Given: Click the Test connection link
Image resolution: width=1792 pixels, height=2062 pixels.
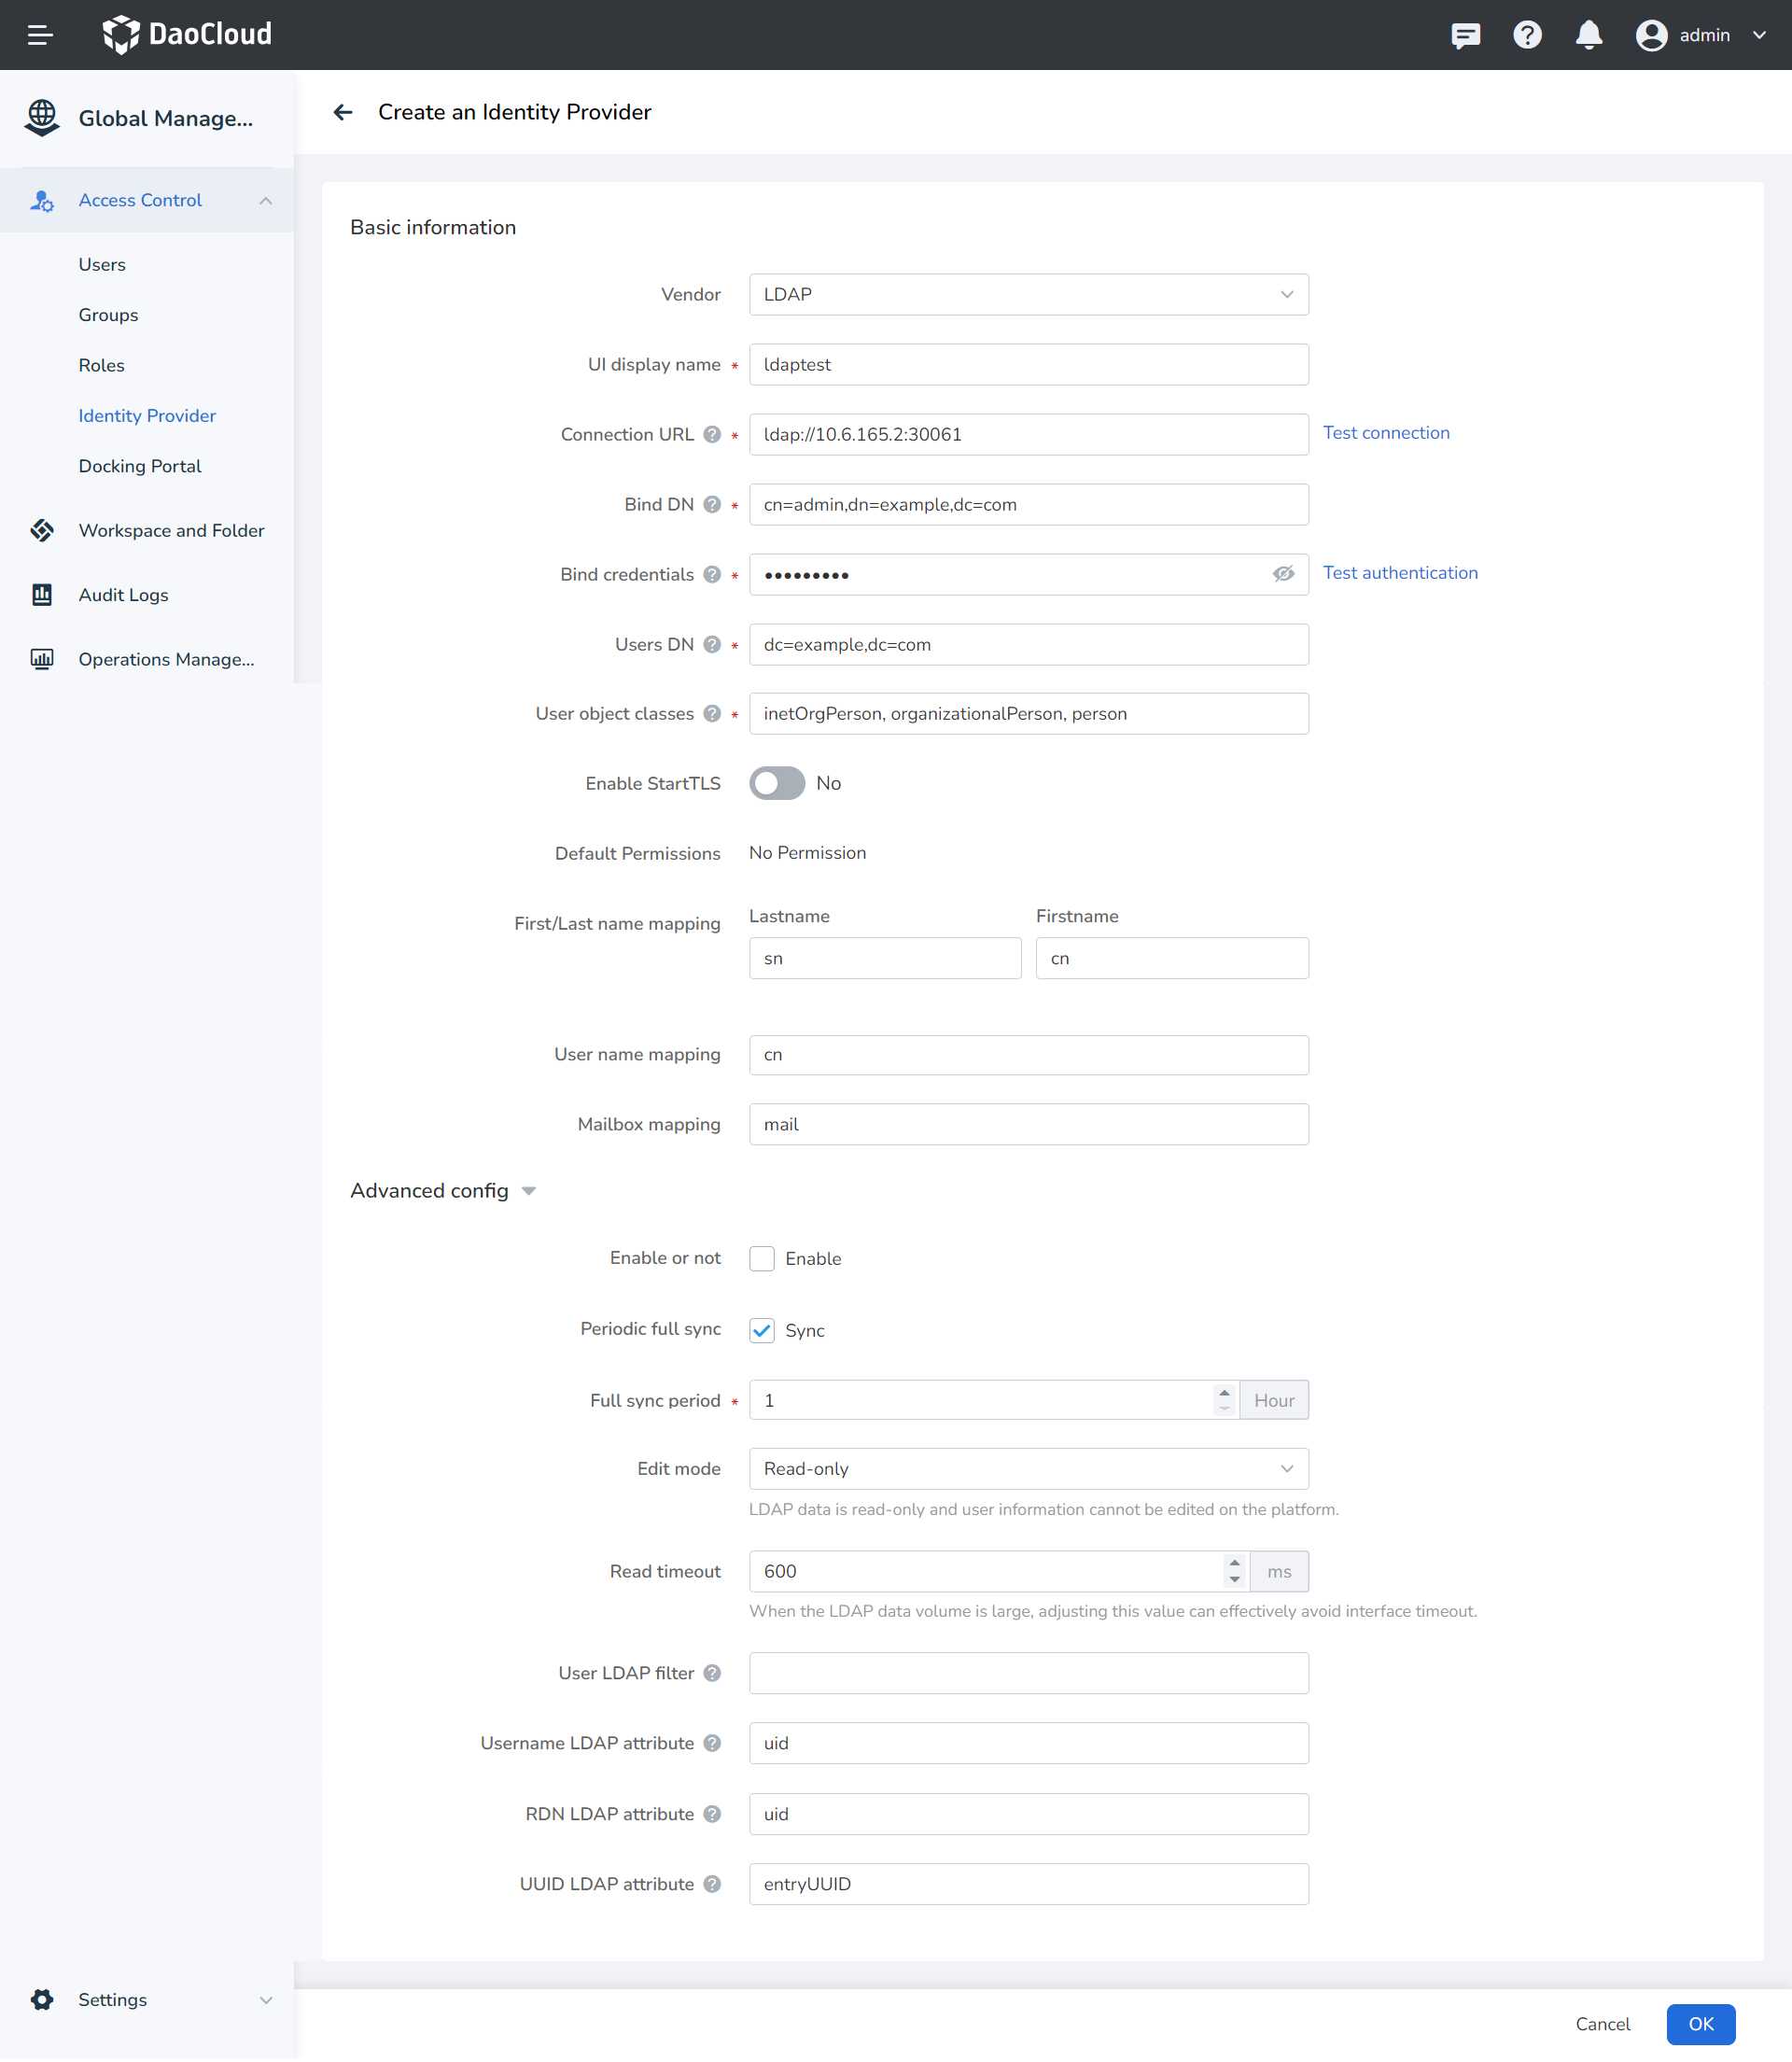Looking at the screenshot, I should tap(1387, 433).
